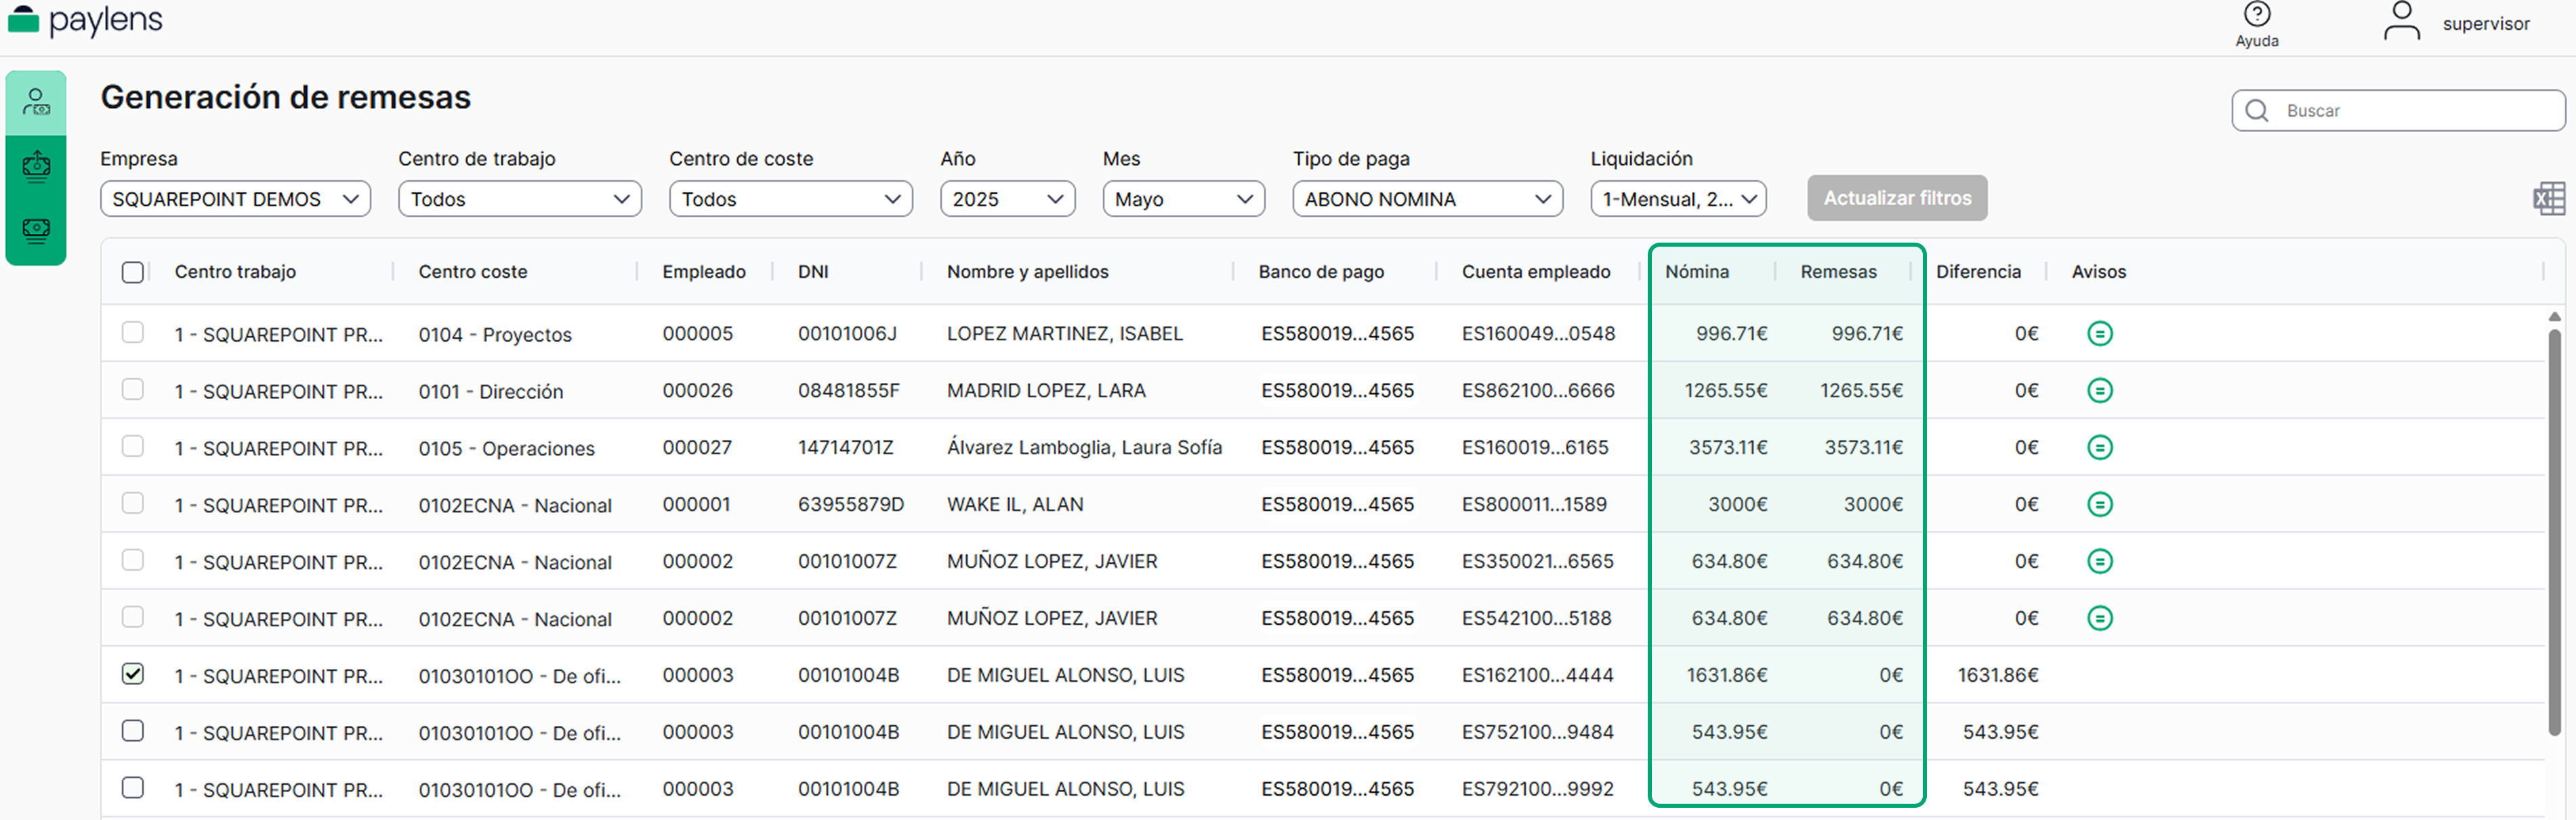Open the third sidebar money icon
Viewport: 2576px width, 820px height.
point(36,231)
